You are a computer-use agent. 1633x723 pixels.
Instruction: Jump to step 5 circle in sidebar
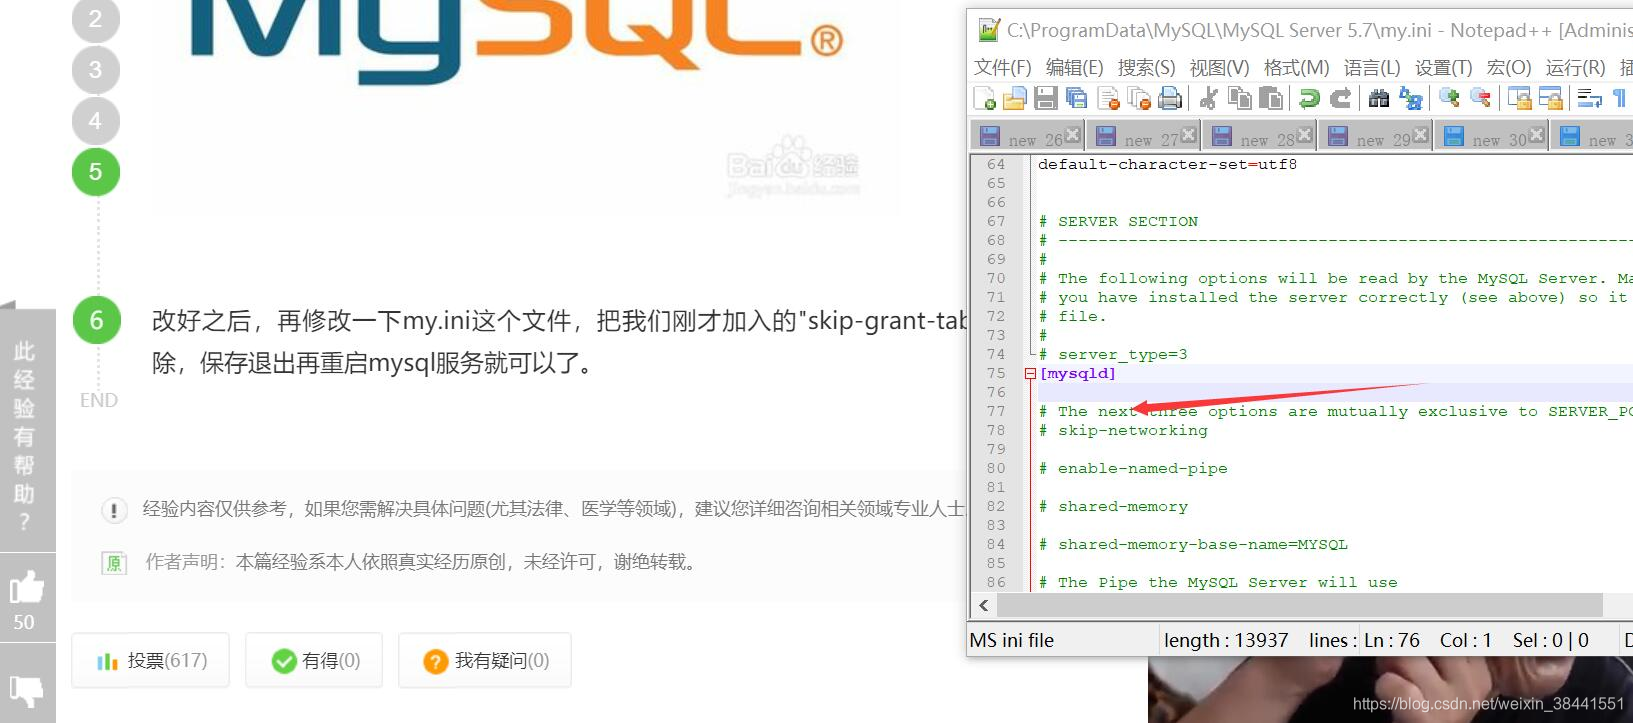coord(96,172)
